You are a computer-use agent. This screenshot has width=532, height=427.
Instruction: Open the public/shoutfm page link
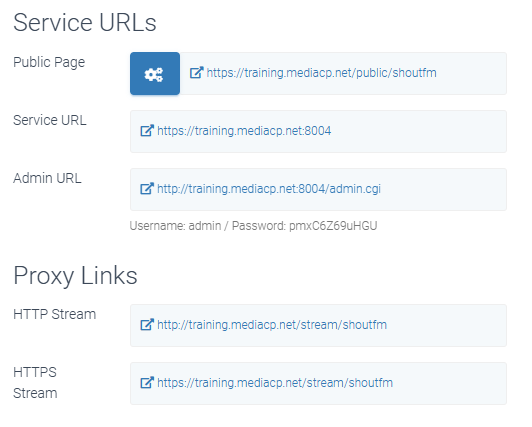(321, 73)
